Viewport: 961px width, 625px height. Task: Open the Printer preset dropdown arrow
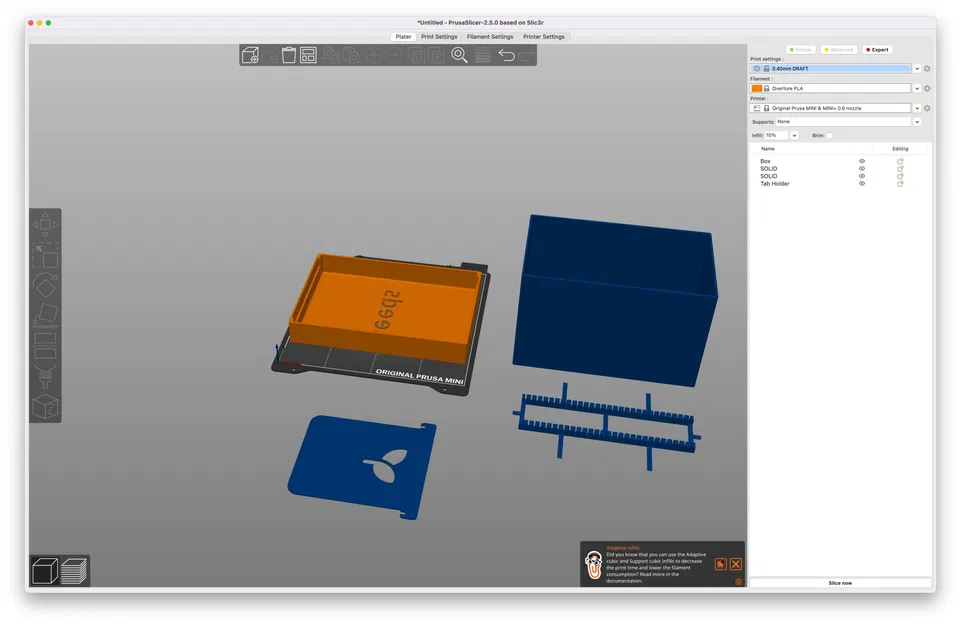917,108
